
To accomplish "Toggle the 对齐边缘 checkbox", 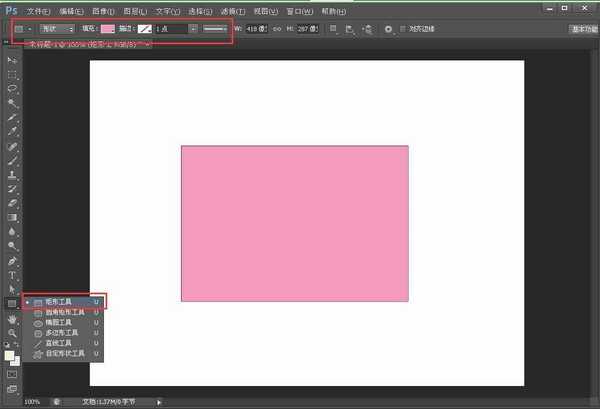I will pyautogui.click(x=402, y=29).
